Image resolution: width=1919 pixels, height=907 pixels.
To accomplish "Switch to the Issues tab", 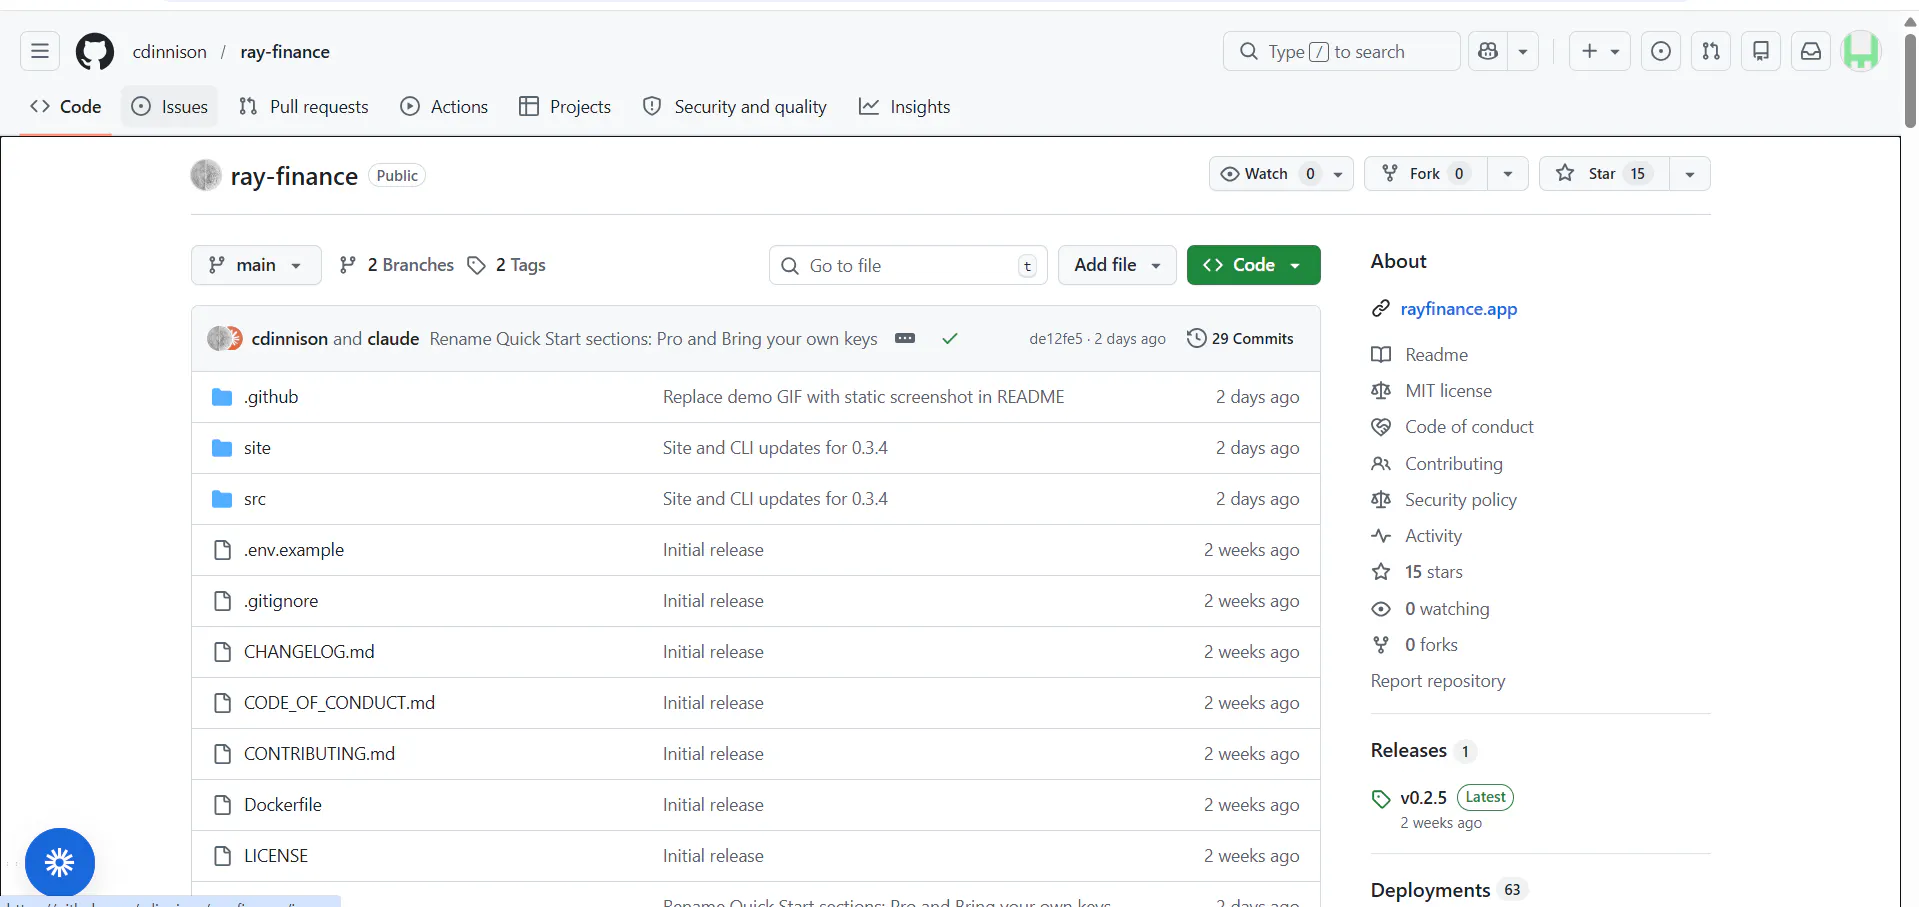I will coord(170,107).
